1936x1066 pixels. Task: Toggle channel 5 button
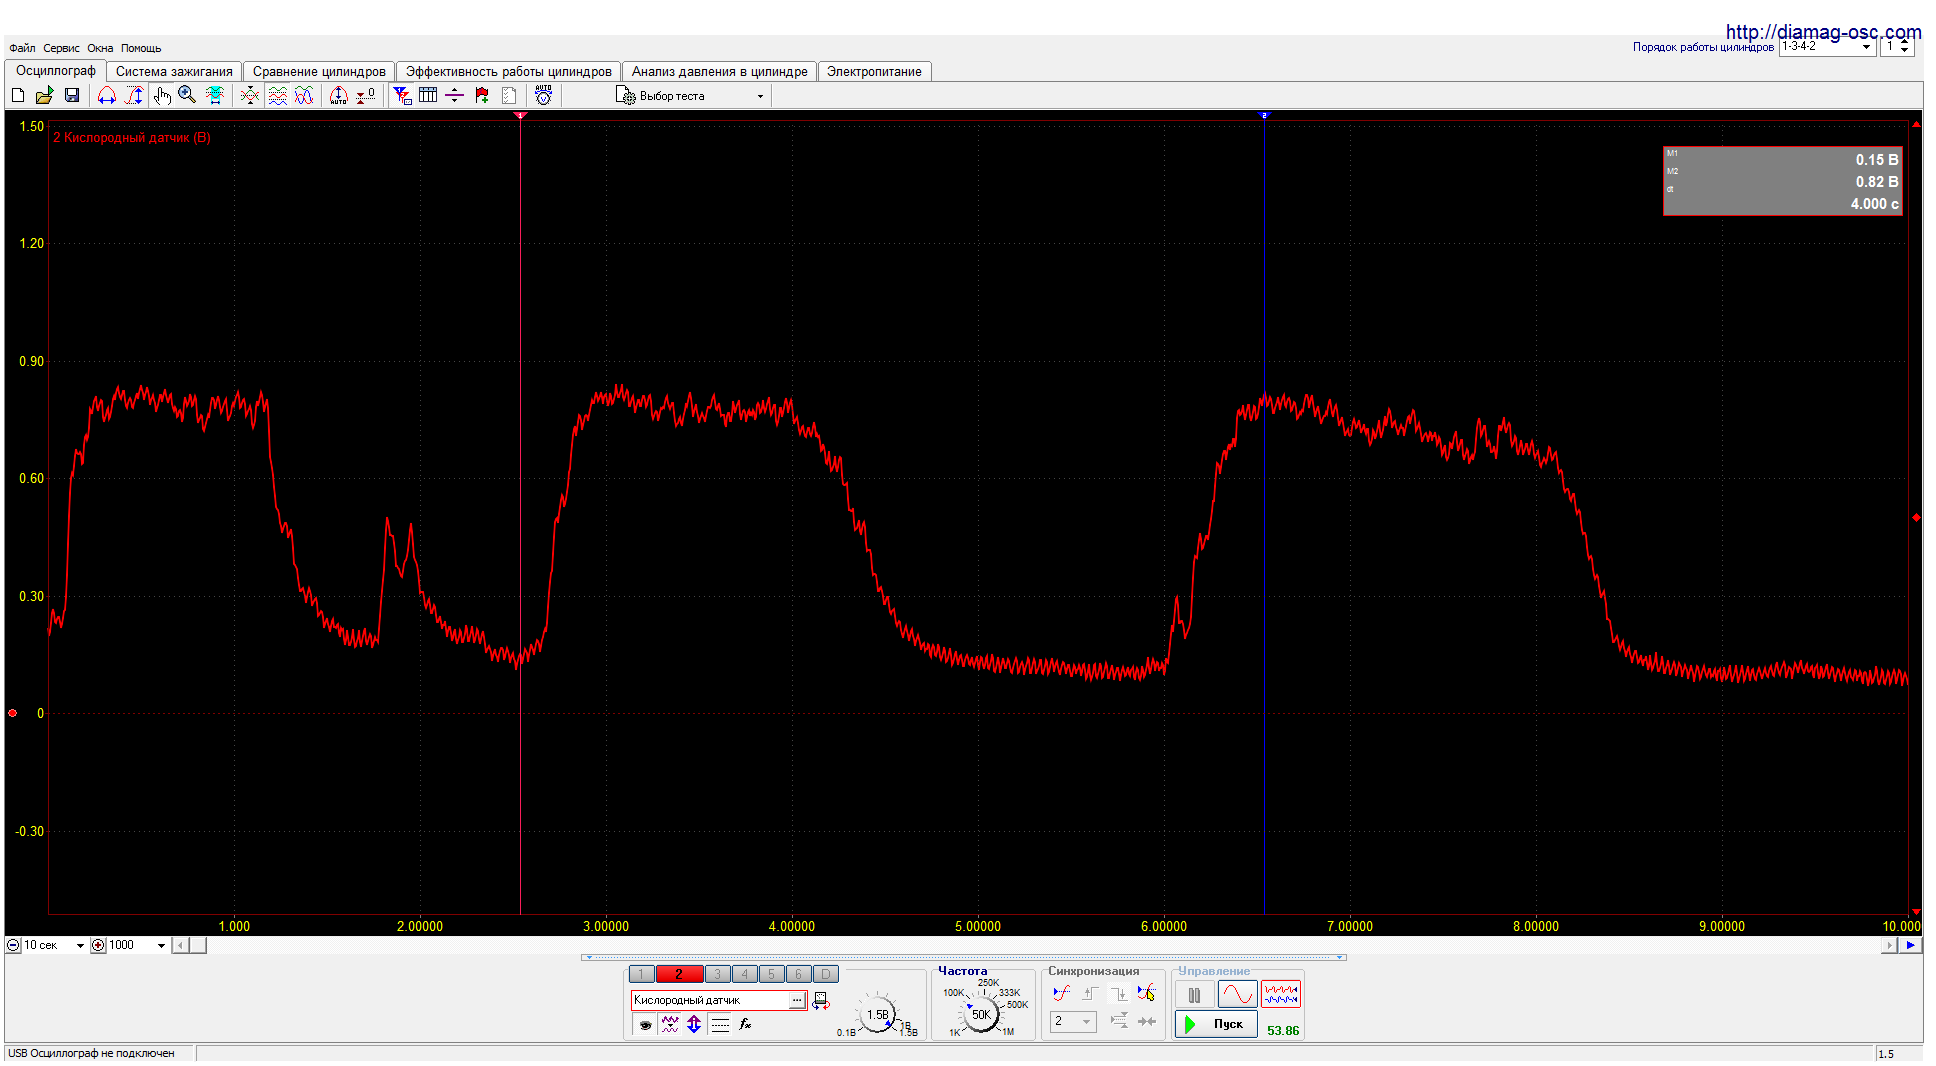(771, 974)
